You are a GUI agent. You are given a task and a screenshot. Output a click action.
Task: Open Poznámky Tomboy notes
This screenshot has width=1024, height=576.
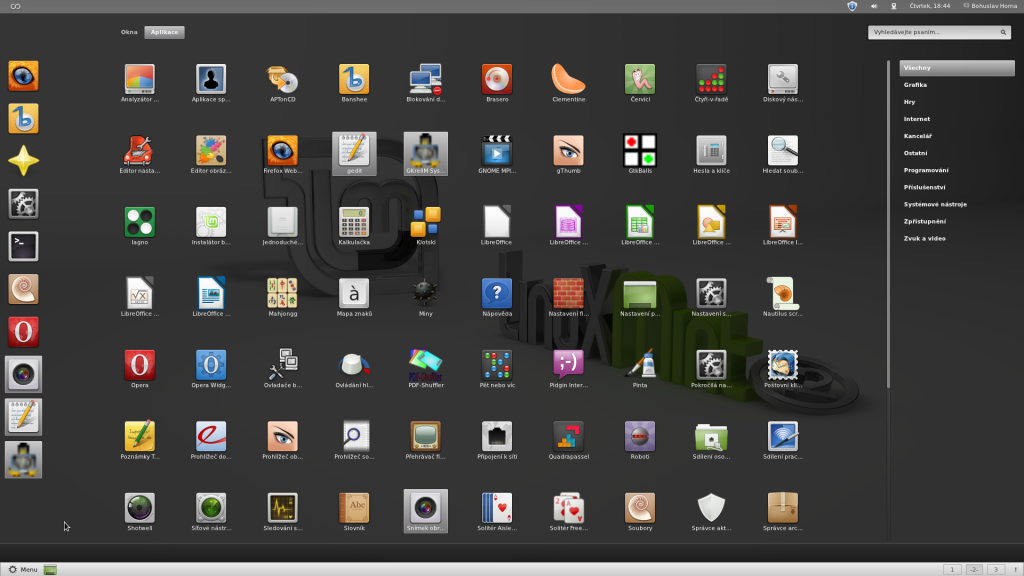(140, 440)
